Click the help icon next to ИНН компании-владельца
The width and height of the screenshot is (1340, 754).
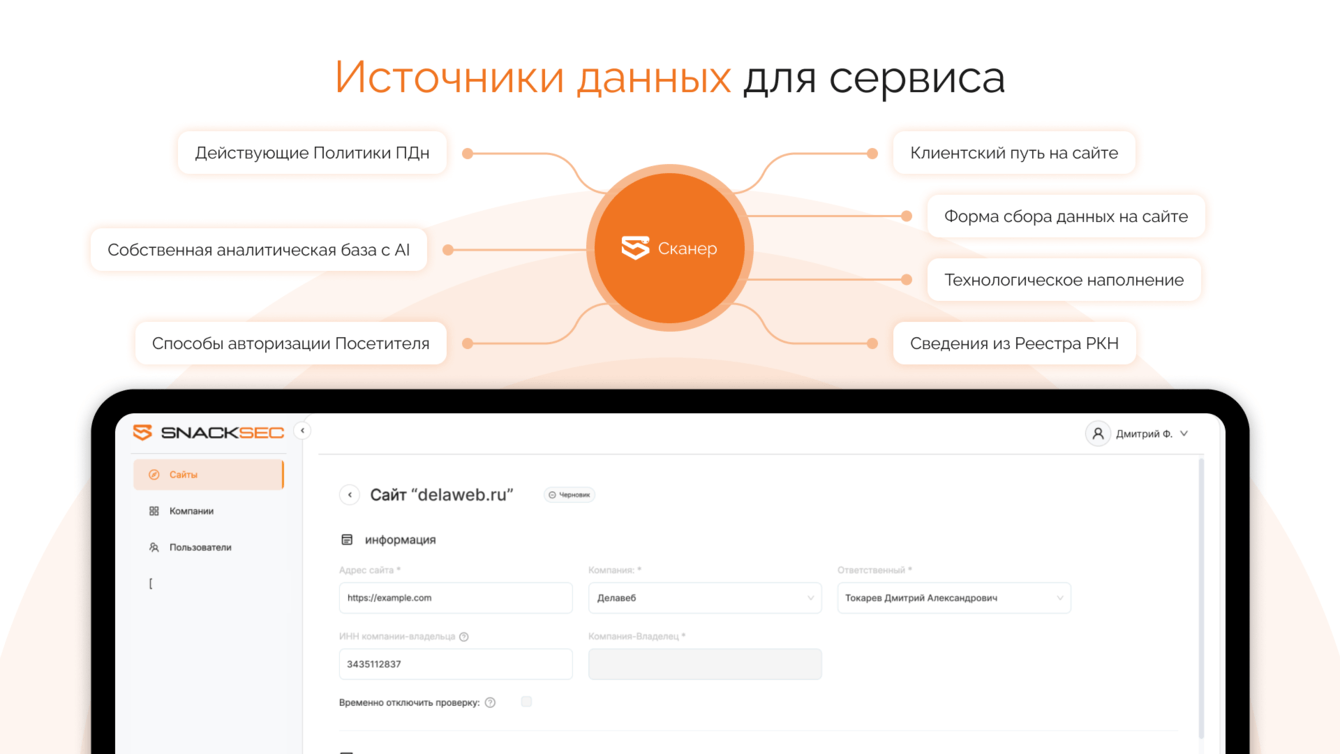click(x=464, y=637)
